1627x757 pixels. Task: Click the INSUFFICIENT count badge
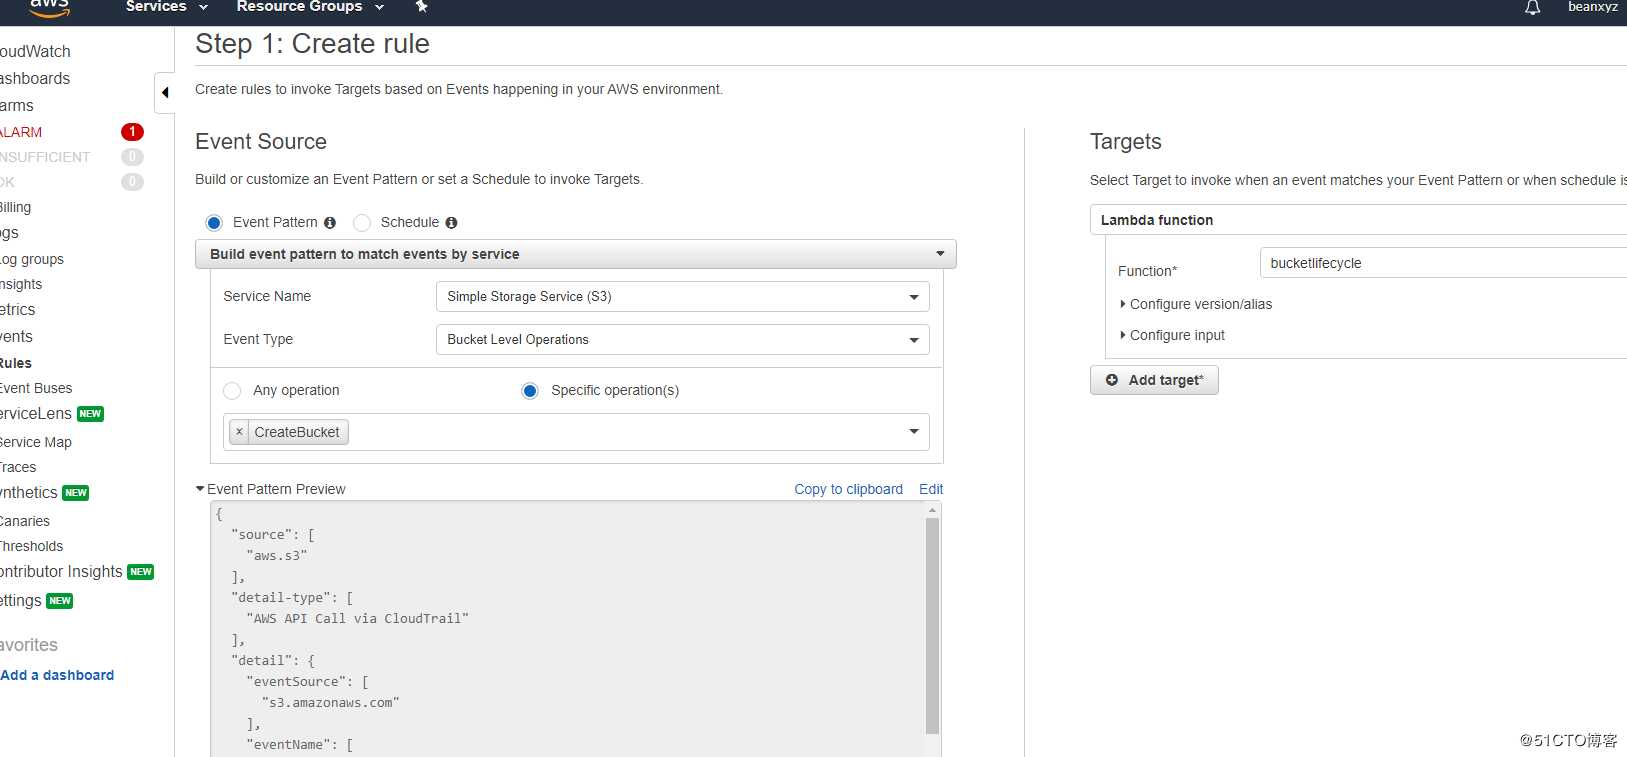[132, 157]
